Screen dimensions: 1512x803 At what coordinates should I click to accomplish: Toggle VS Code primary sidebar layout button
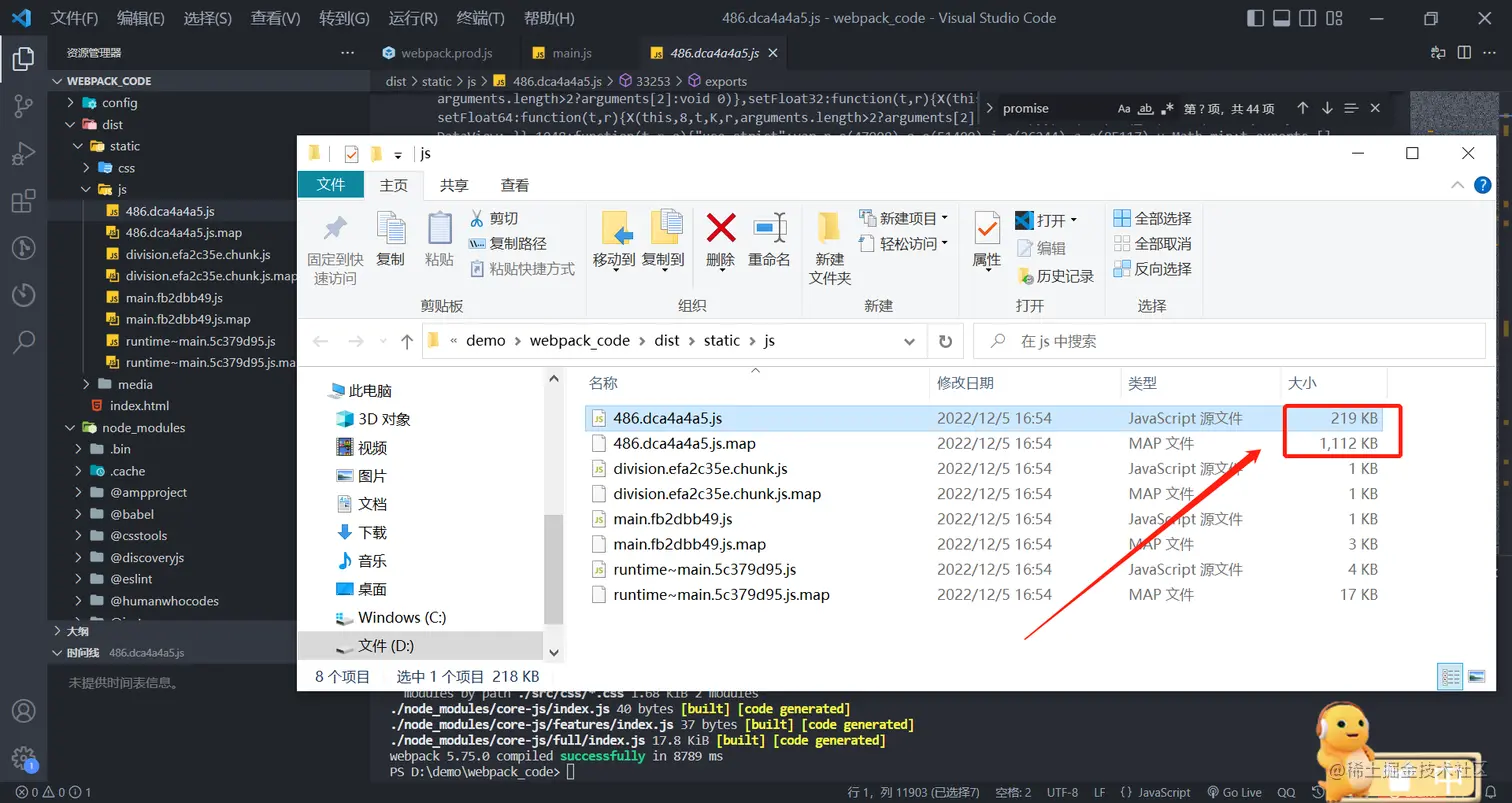point(1256,18)
